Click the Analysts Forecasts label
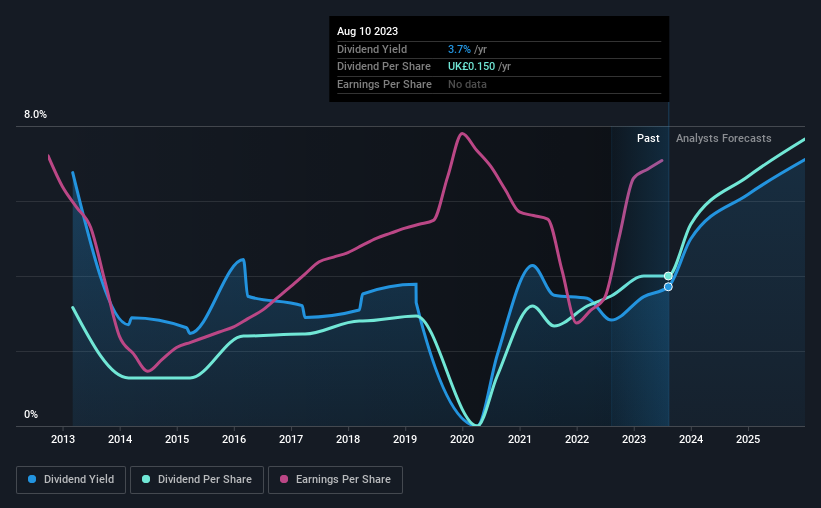 pos(724,138)
